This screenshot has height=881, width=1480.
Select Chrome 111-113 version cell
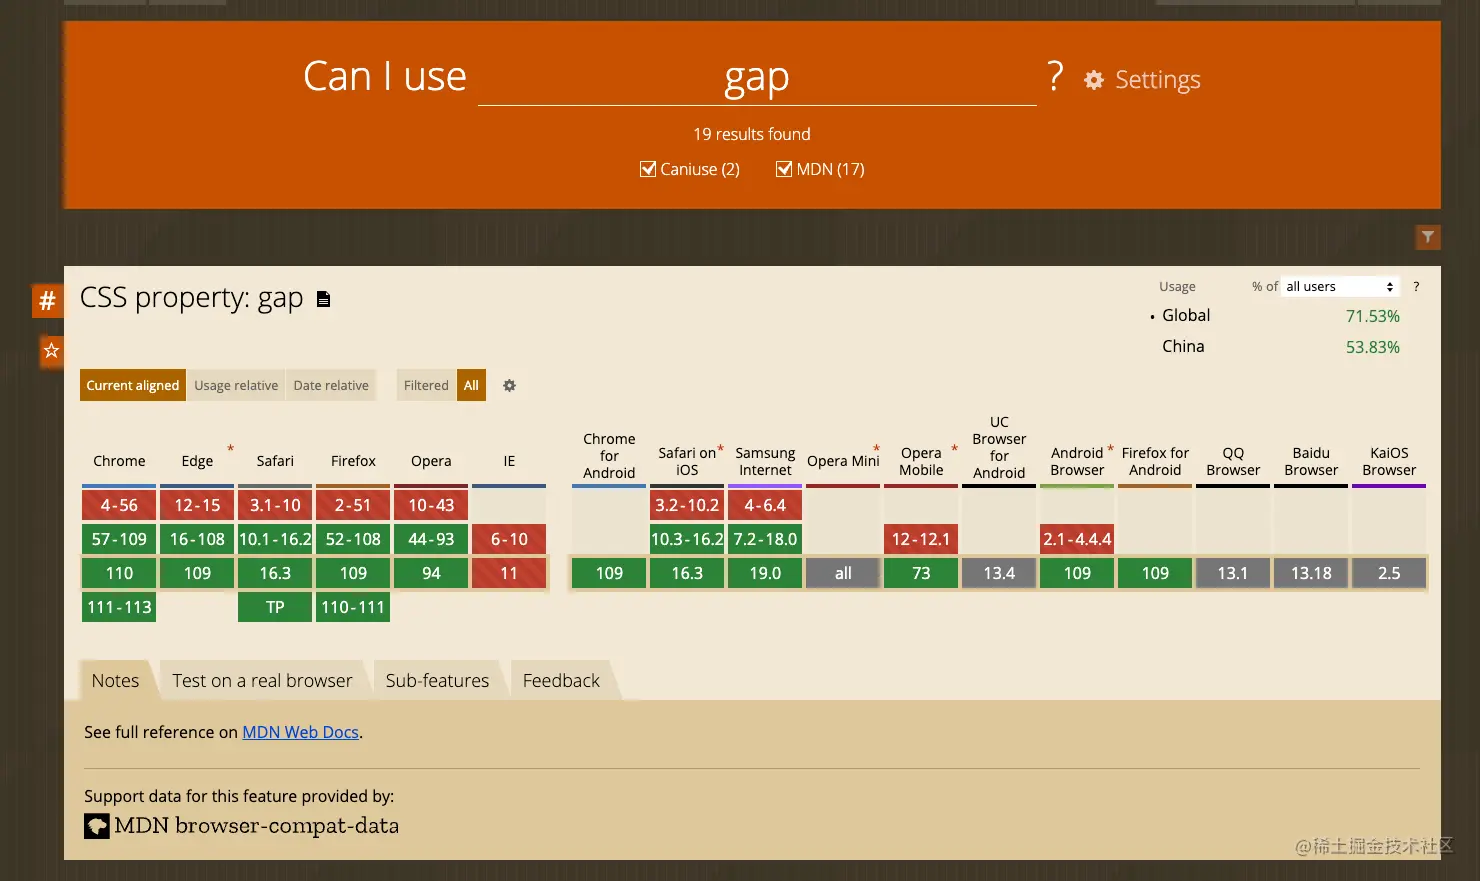click(119, 607)
